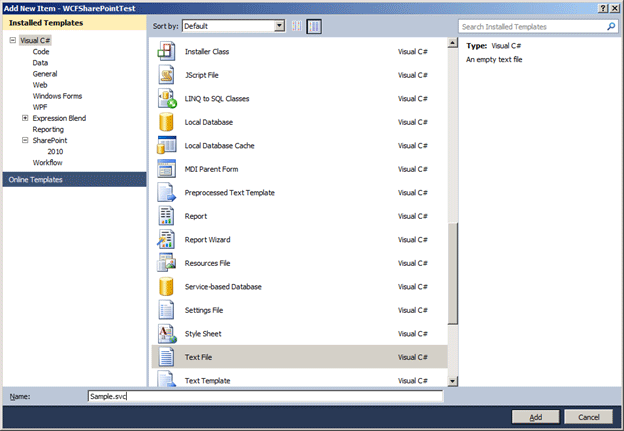Screen dimensions: 624x431
Task: Select the Visual C# root node
Action: pyautogui.click(x=35, y=40)
